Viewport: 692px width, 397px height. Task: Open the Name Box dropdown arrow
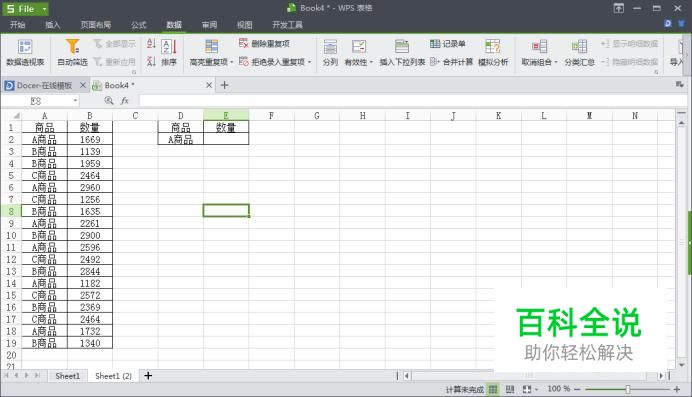[x=75, y=101]
